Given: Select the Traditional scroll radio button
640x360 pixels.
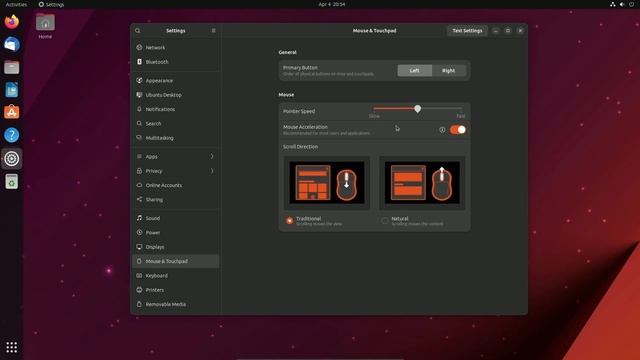Looking at the screenshot, I should [x=289, y=220].
